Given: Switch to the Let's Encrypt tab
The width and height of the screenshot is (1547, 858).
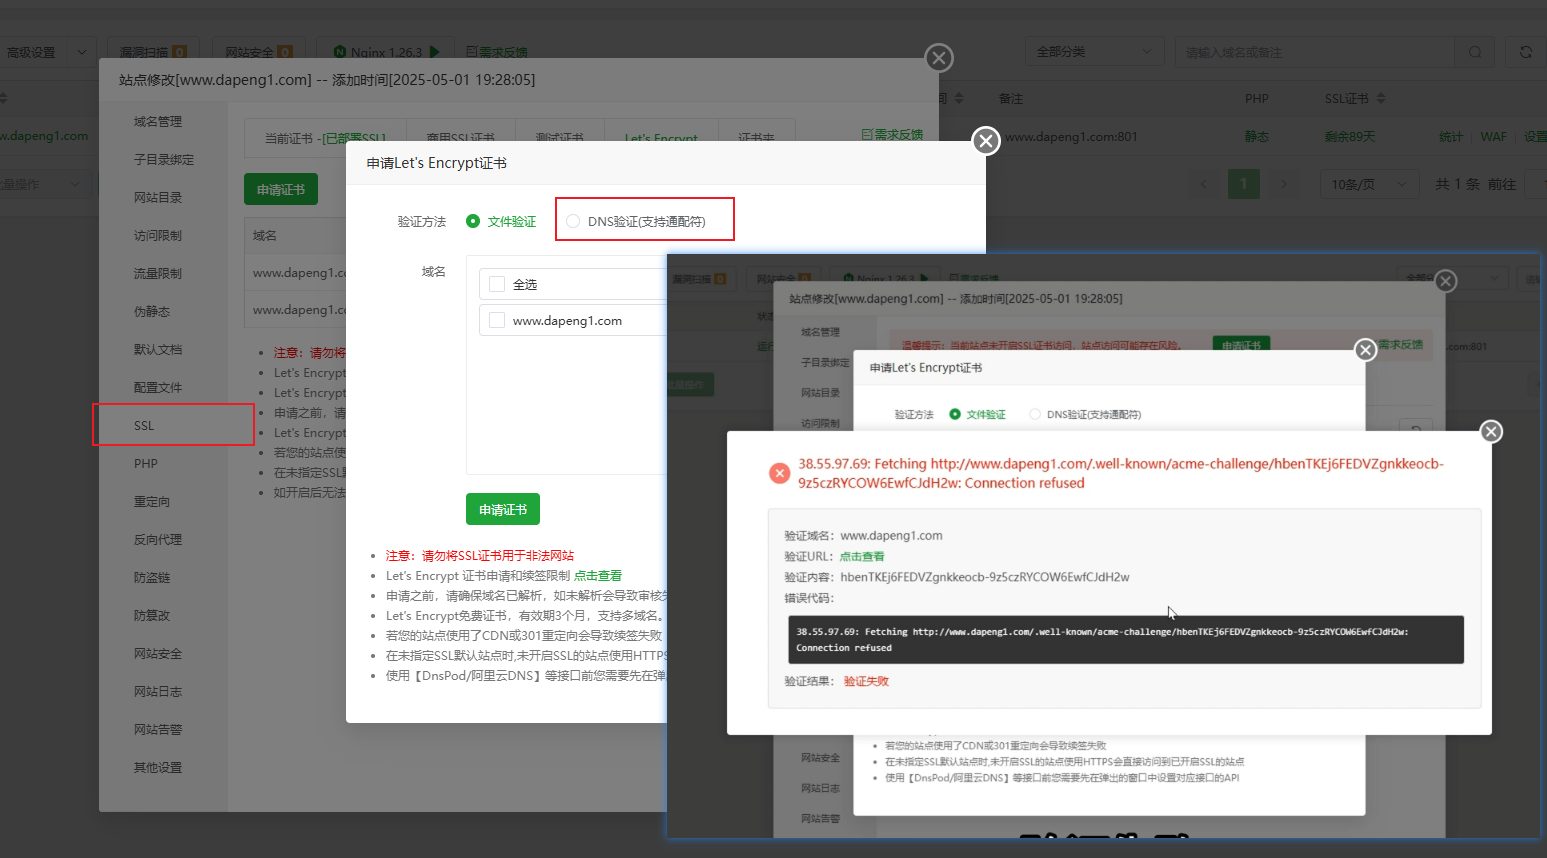Looking at the screenshot, I should 660,138.
